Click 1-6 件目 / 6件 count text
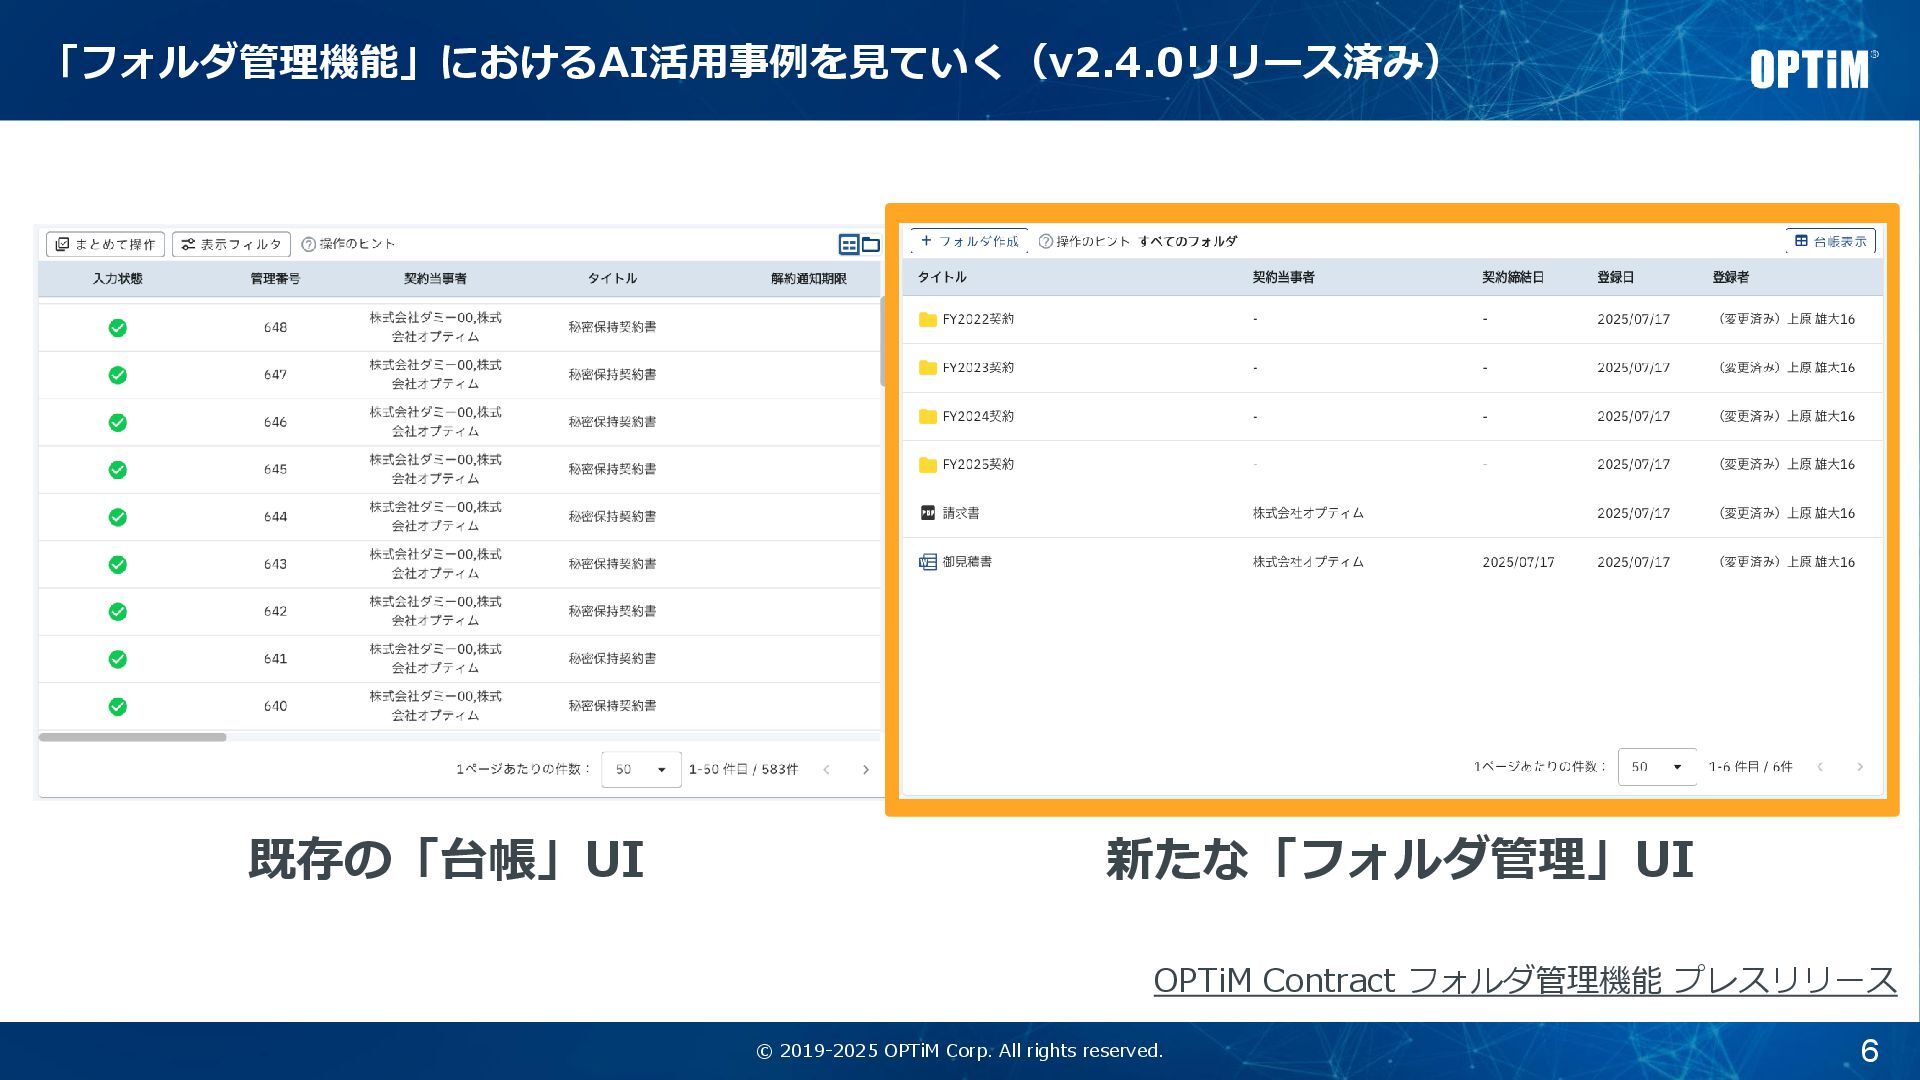 [x=1750, y=767]
